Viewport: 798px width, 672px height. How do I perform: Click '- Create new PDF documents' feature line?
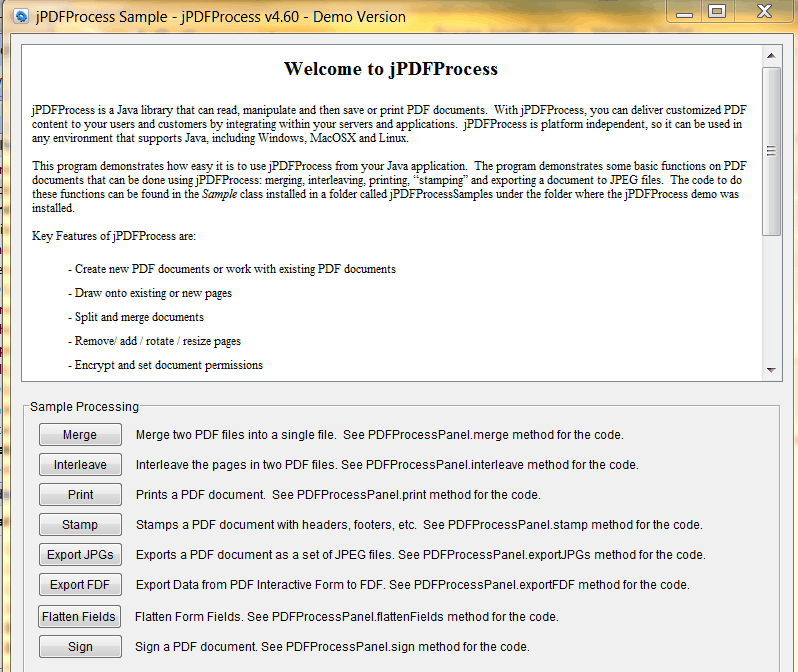(x=232, y=269)
